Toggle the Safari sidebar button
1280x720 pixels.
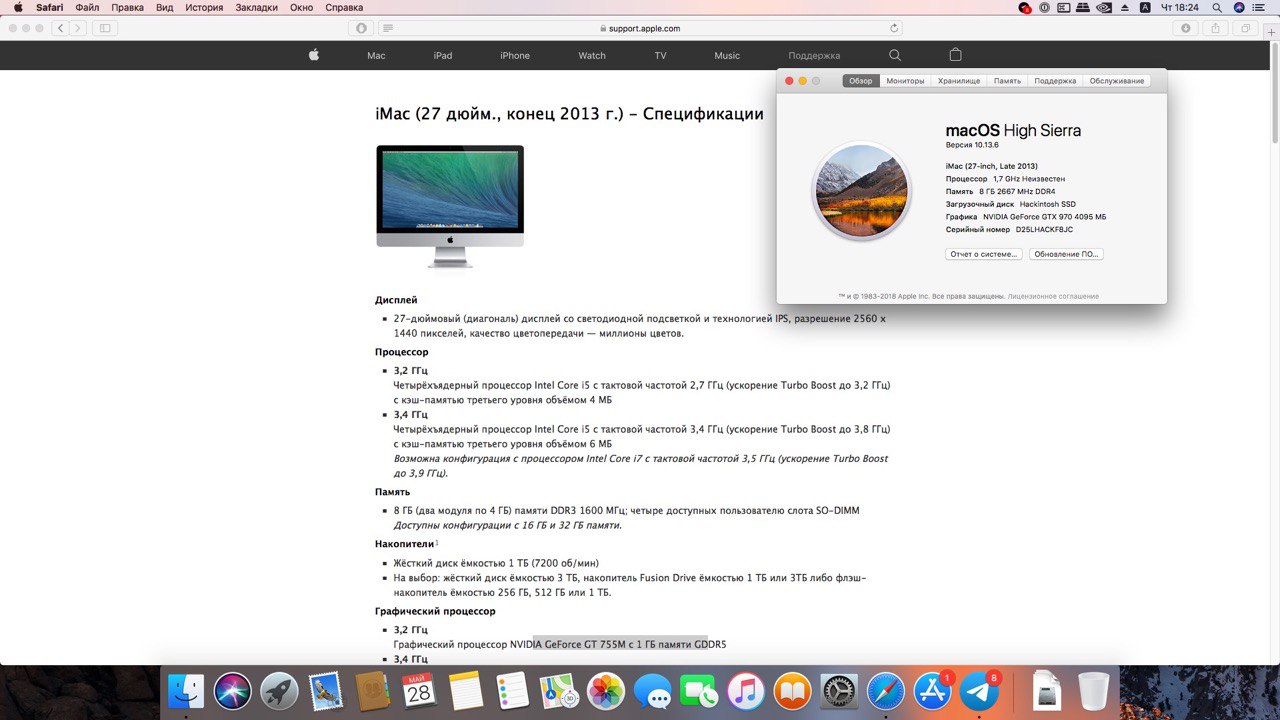coord(105,28)
